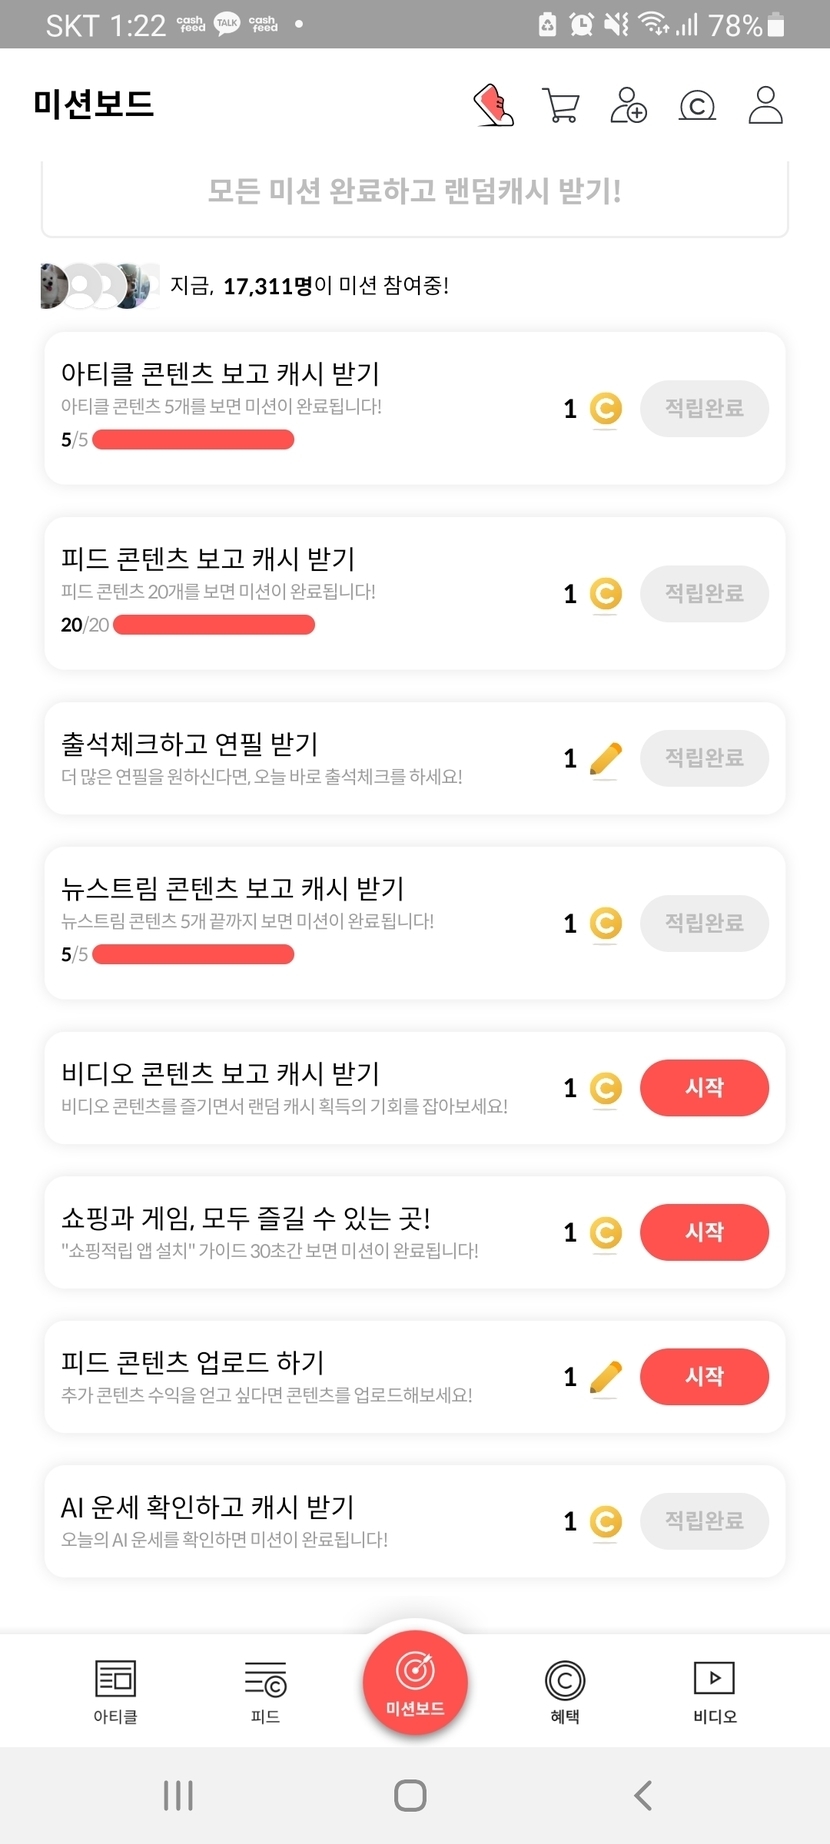
Task: Go to the 비디오 tab
Action: (714, 1691)
